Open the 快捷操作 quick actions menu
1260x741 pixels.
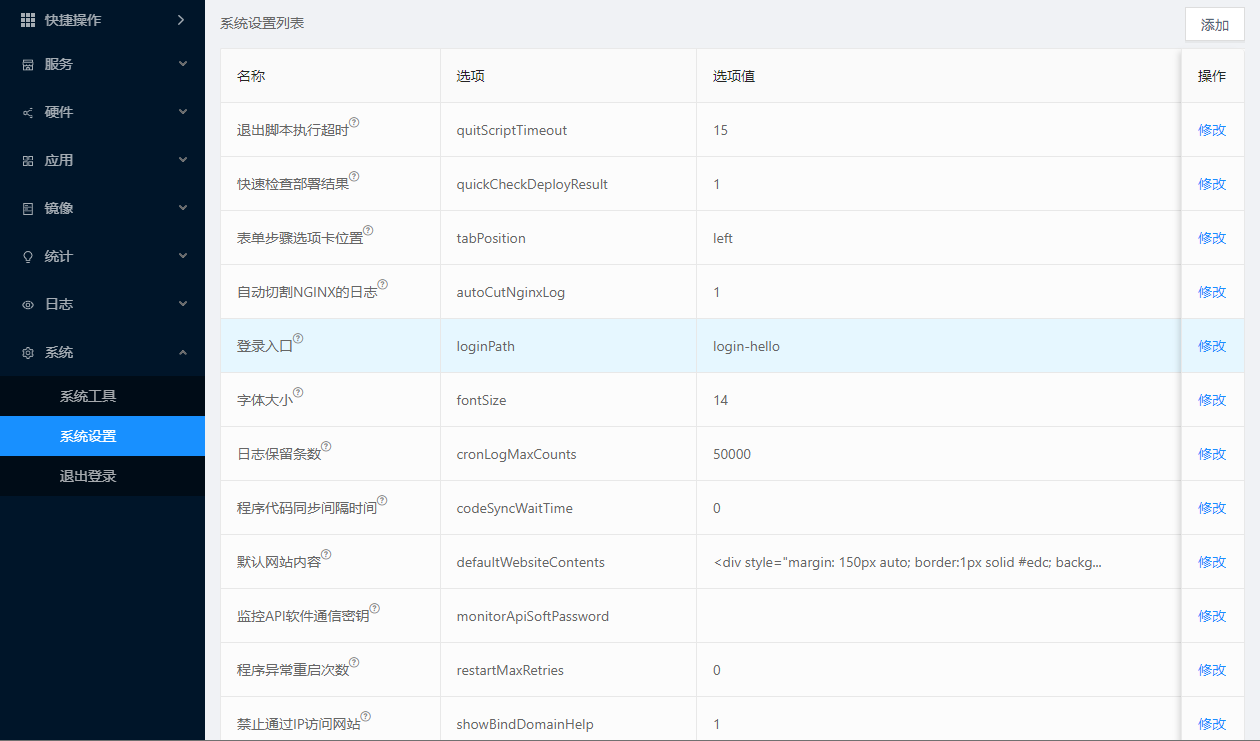click(x=102, y=20)
